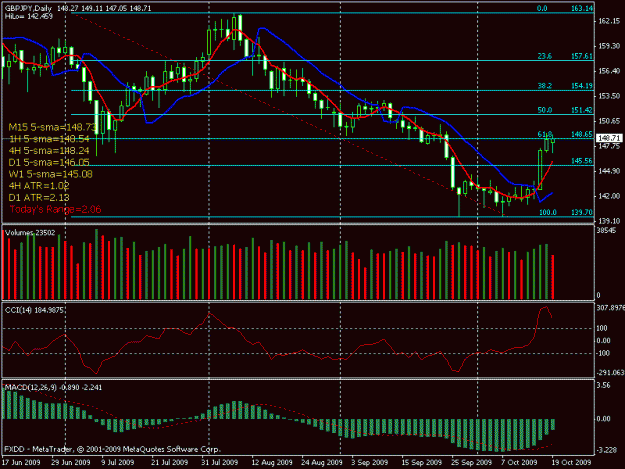The width and height of the screenshot is (625, 469).
Task: Select the 145.56 Fibonacci level label
Action: pos(582,161)
